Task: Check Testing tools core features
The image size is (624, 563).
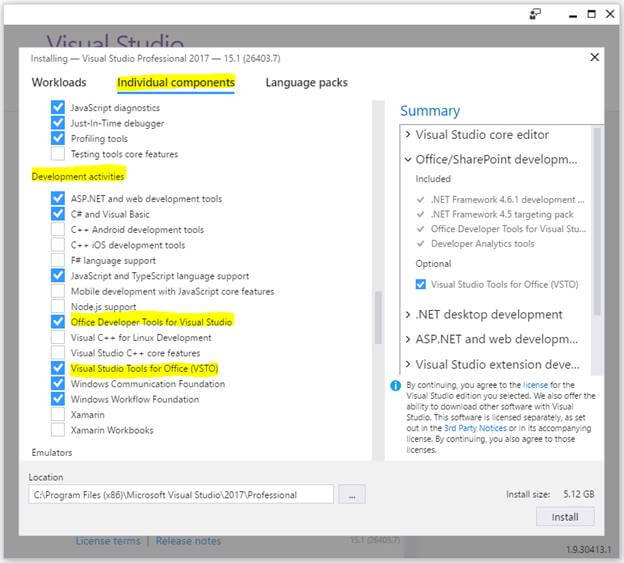Action: 58,154
